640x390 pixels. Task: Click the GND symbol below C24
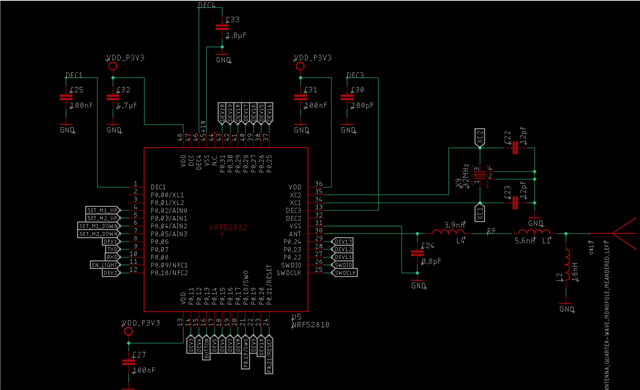coord(418,284)
